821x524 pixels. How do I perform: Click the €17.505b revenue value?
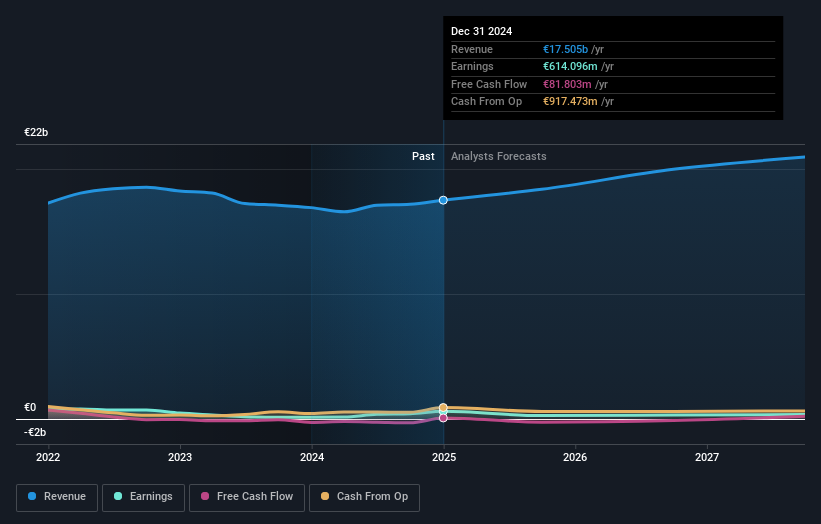coord(565,49)
